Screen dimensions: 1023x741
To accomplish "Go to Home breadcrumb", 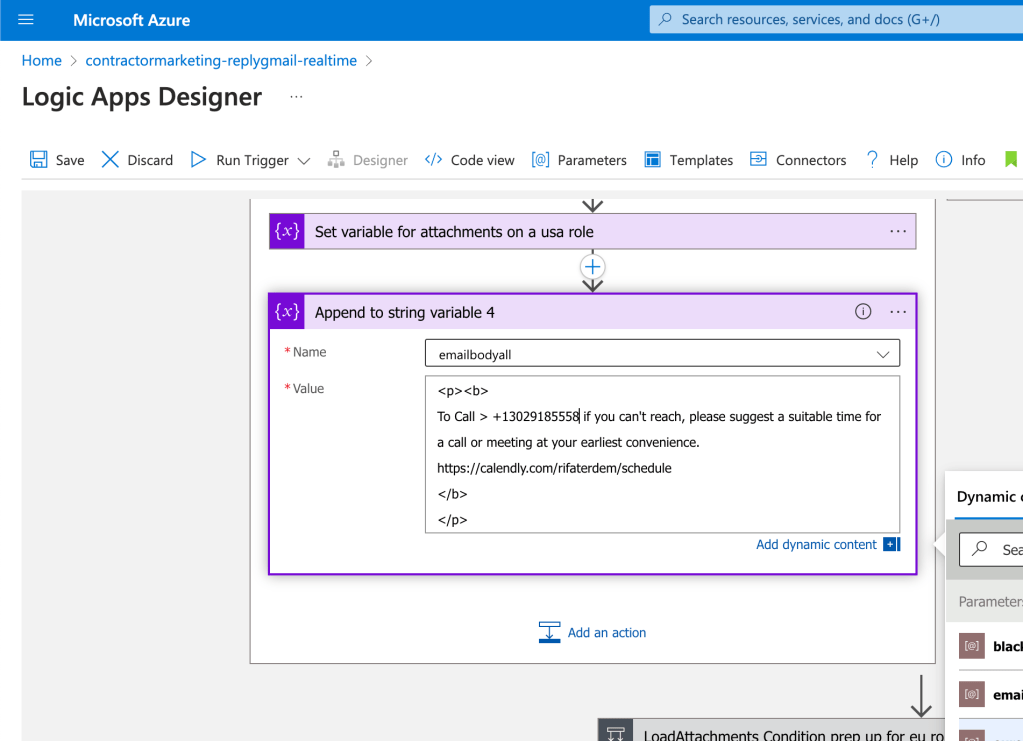I will 42,61.
